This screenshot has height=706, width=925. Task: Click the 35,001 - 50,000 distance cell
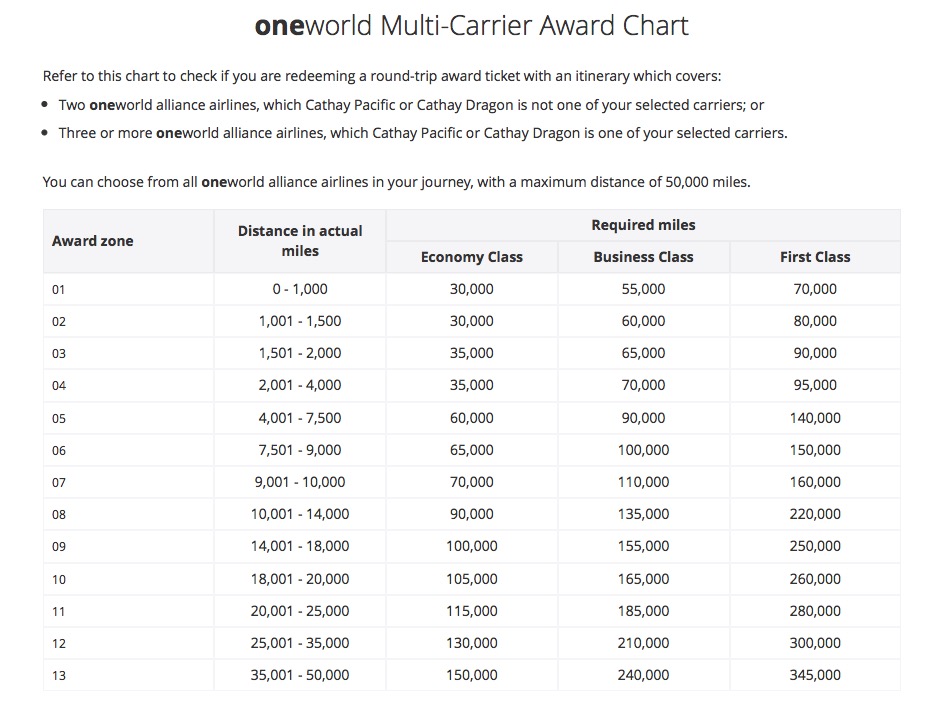(x=300, y=675)
